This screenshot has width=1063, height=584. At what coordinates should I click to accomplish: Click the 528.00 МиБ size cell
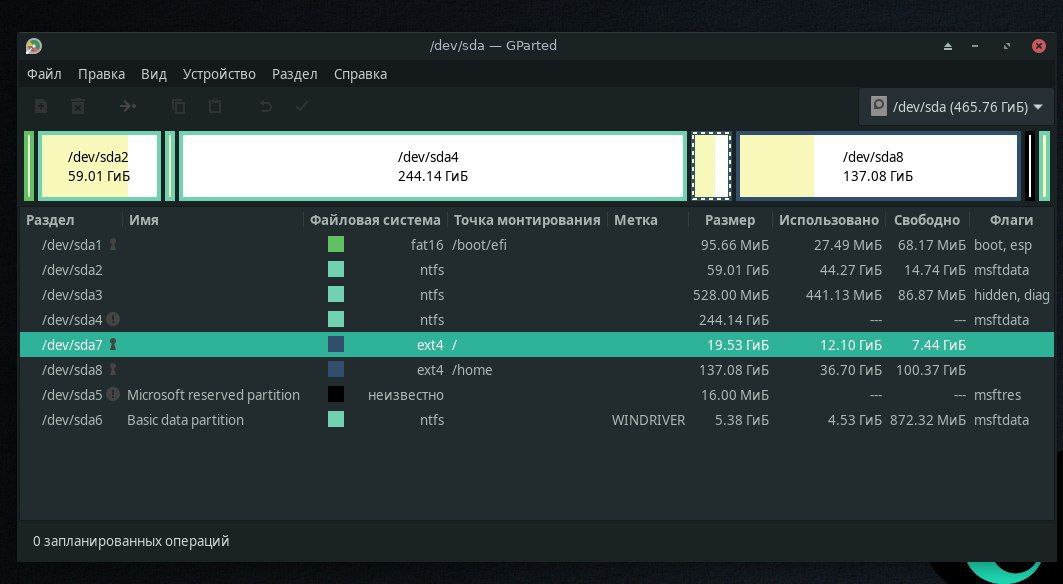[x=731, y=295]
